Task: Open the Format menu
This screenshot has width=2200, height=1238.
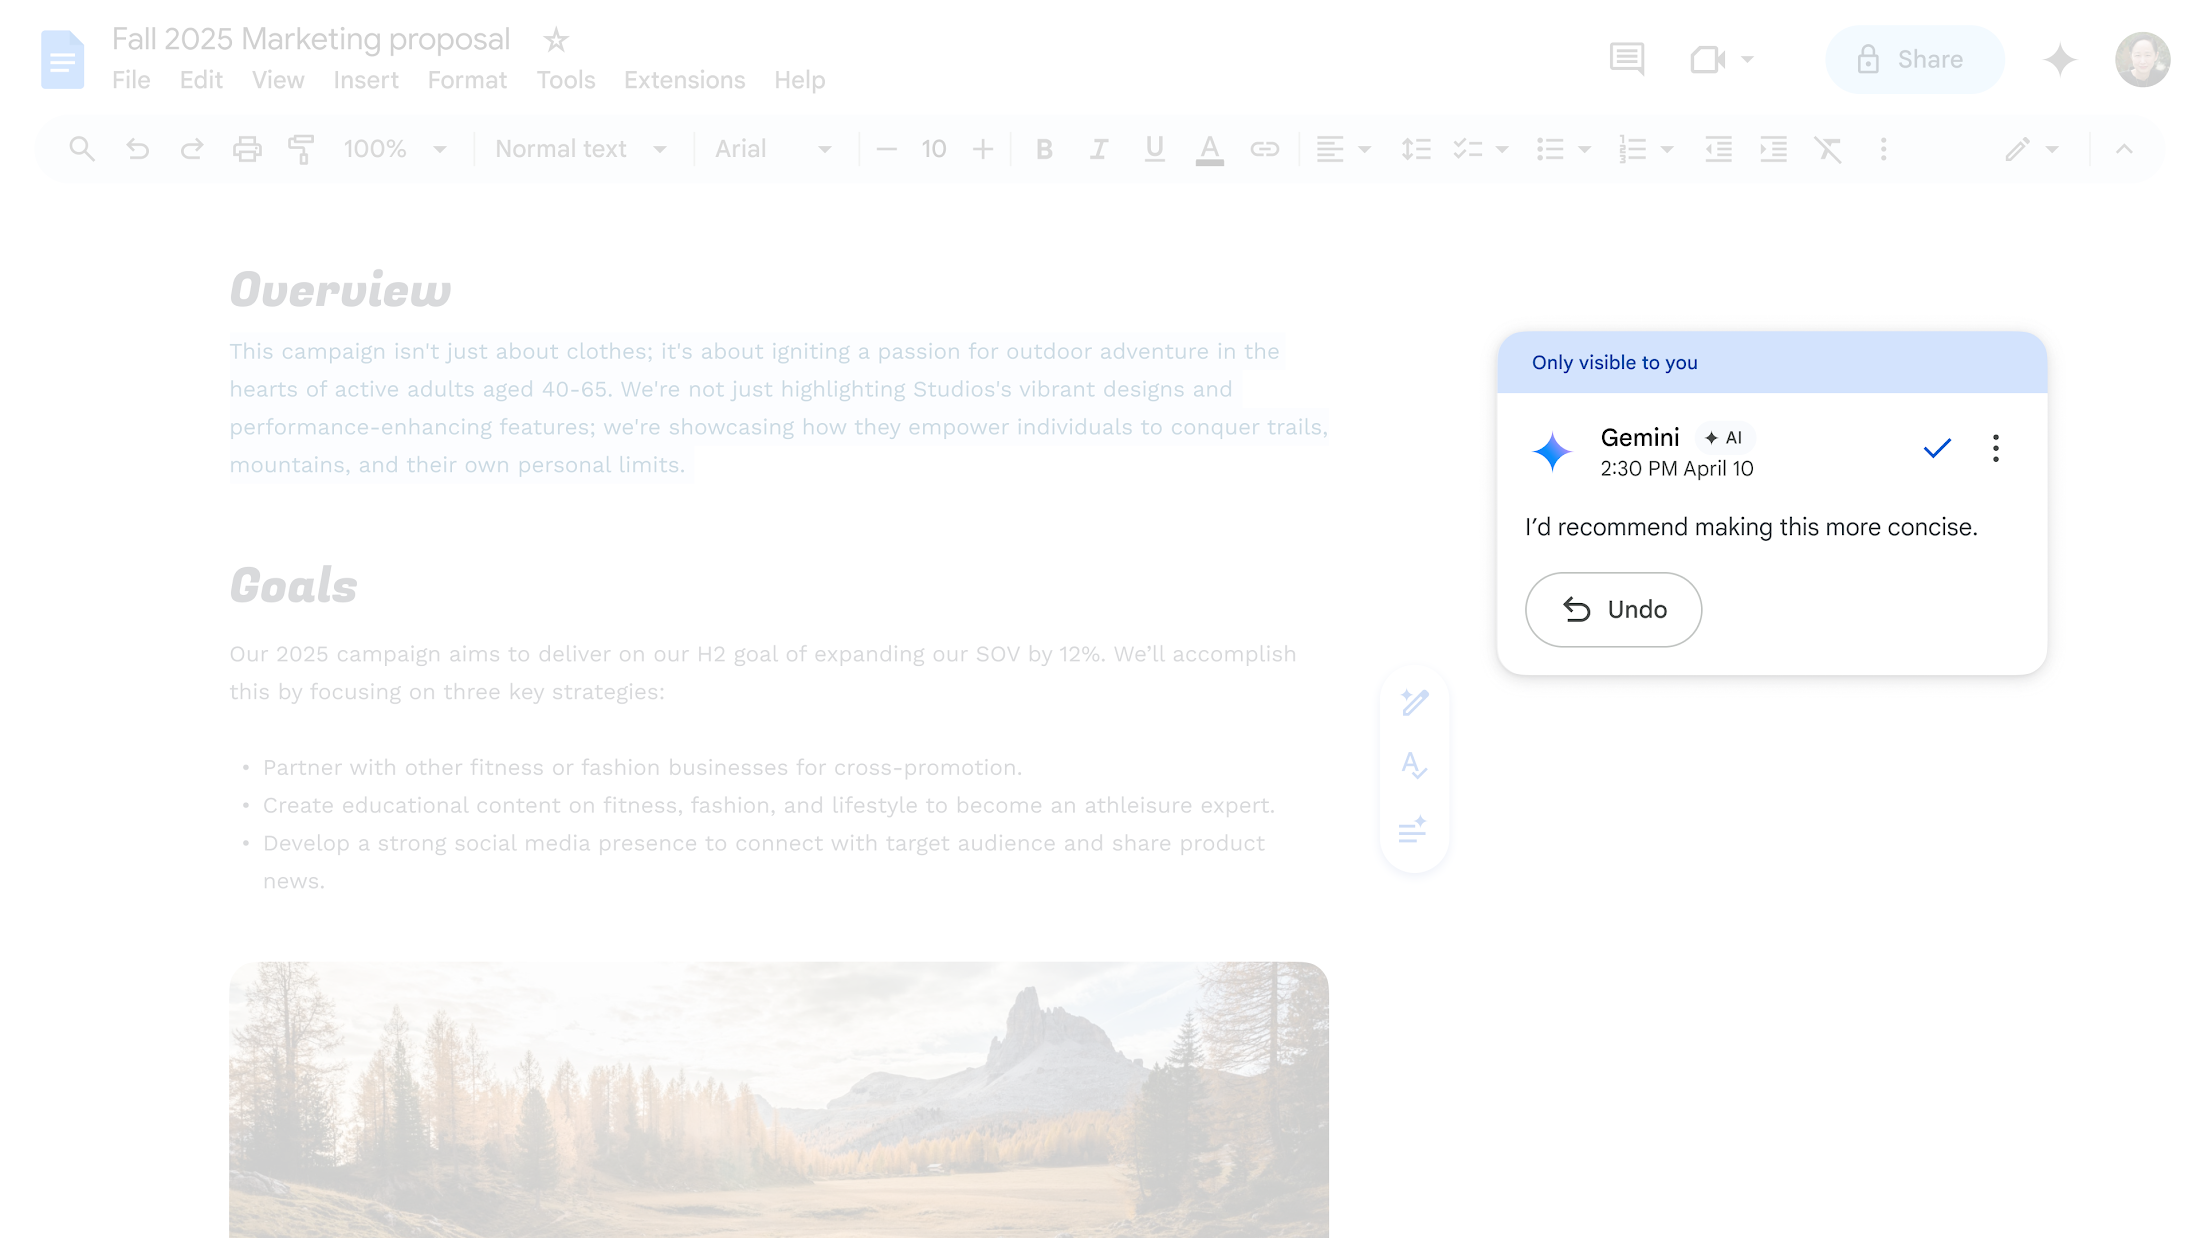Action: (467, 80)
